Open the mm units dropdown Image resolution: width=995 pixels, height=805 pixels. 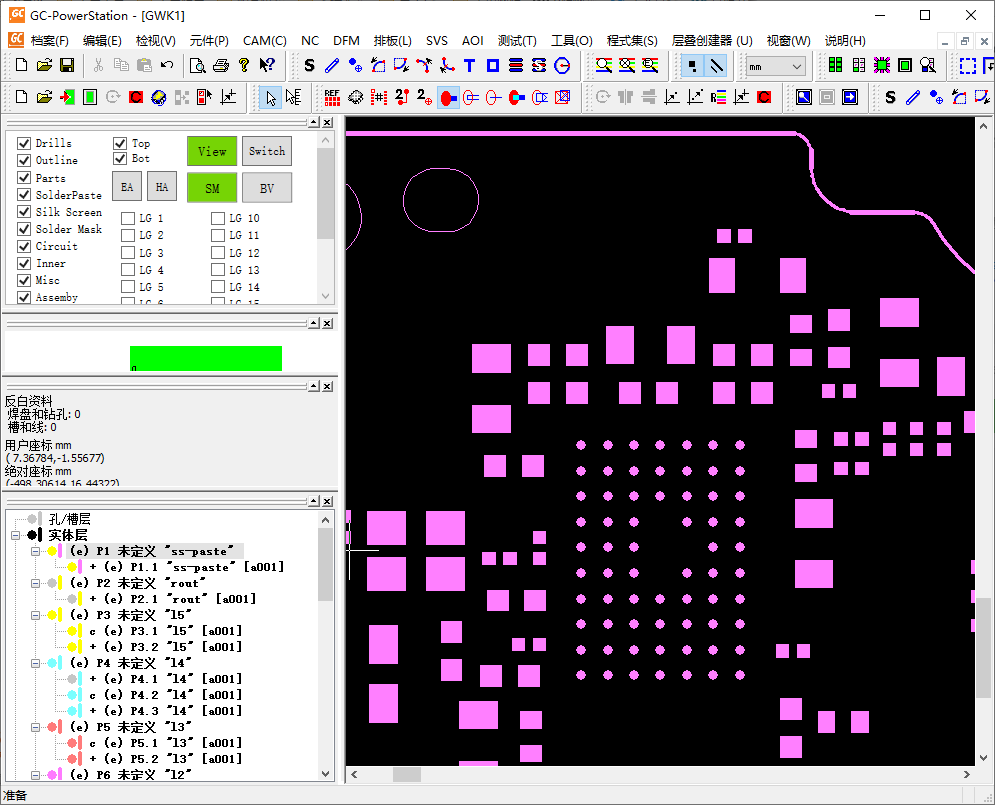[x=775, y=66]
